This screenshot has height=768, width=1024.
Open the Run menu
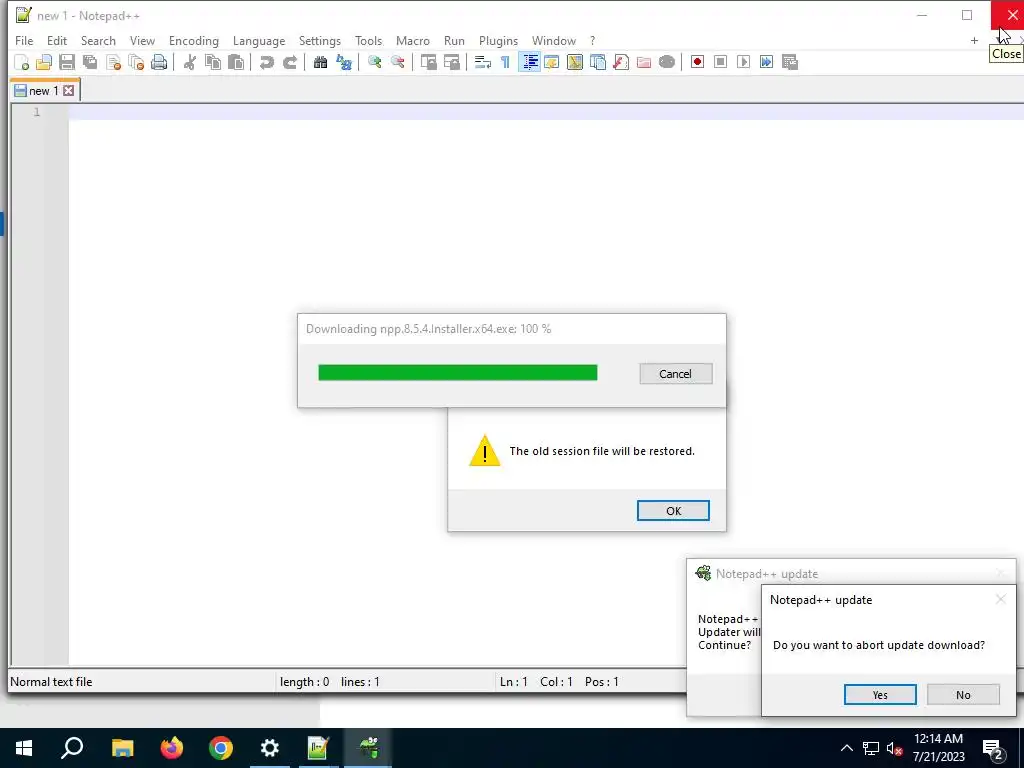[454, 40]
